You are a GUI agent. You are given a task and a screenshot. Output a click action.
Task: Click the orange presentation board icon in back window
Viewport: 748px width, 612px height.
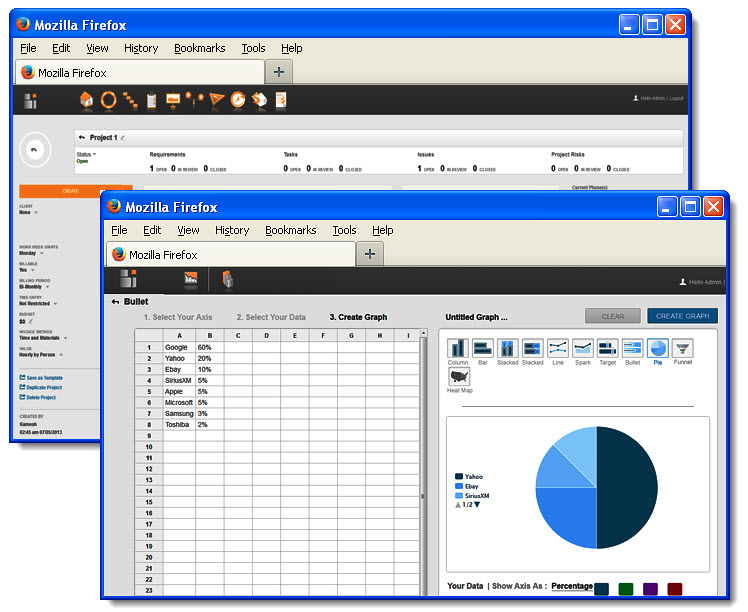[173, 100]
